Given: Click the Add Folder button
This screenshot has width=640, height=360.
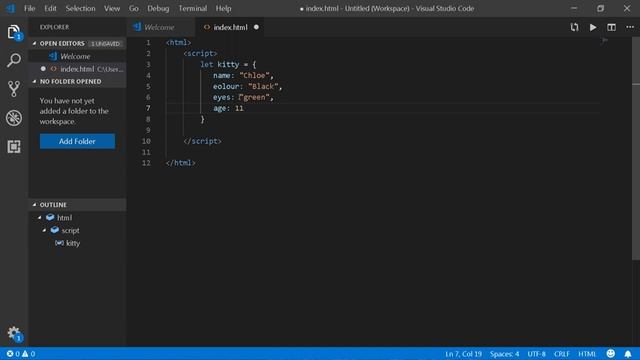Looking at the screenshot, I should click(x=77, y=141).
